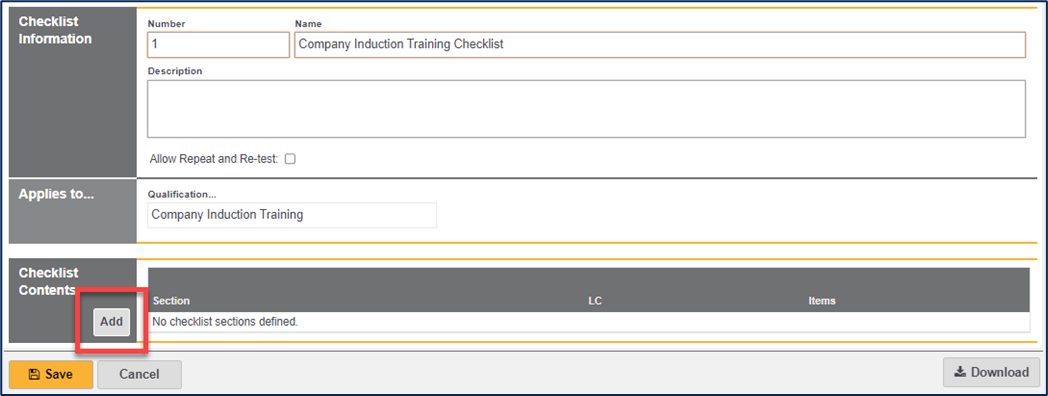Screen dimensions: 1048x396
Task: Click the floppy disk icon on Save
Action: click(x=34, y=375)
